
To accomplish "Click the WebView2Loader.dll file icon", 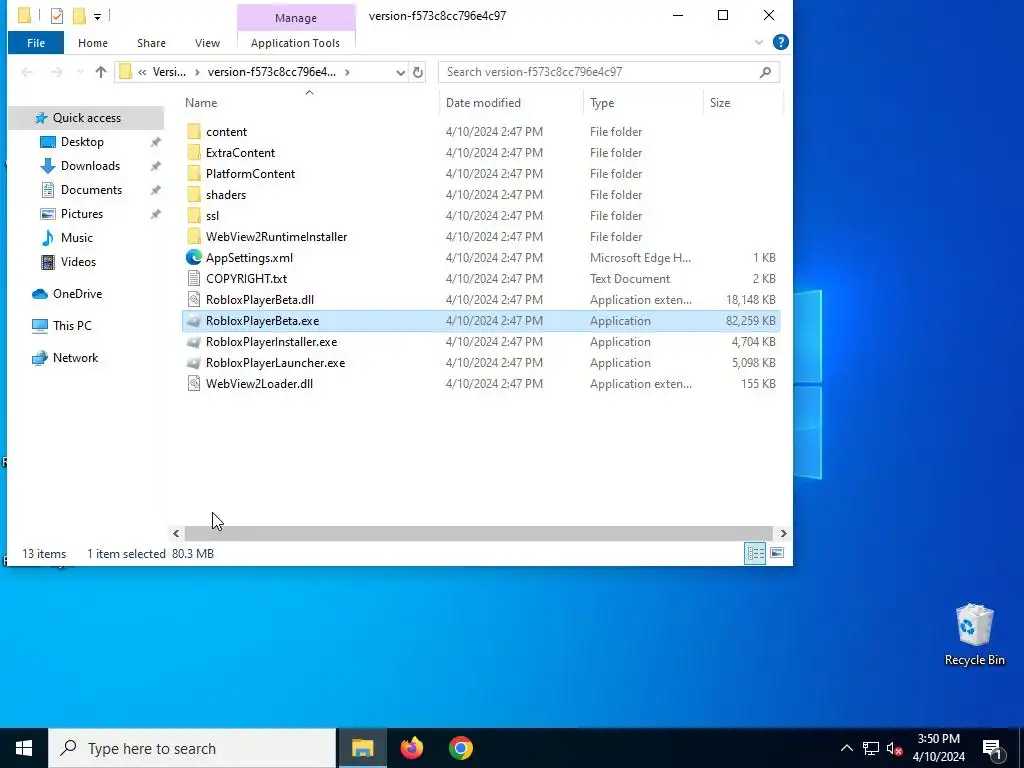I will click(194, 383).
